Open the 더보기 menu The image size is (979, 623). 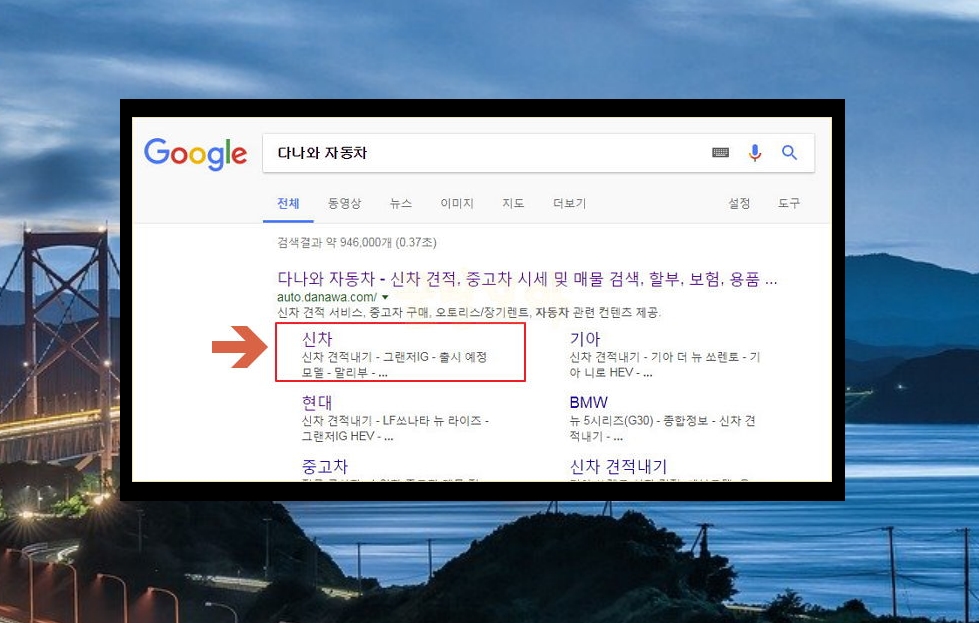569,204
